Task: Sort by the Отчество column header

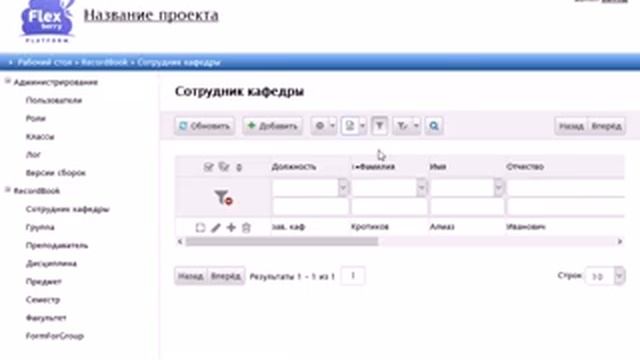Action: click(x=525, y=167)
